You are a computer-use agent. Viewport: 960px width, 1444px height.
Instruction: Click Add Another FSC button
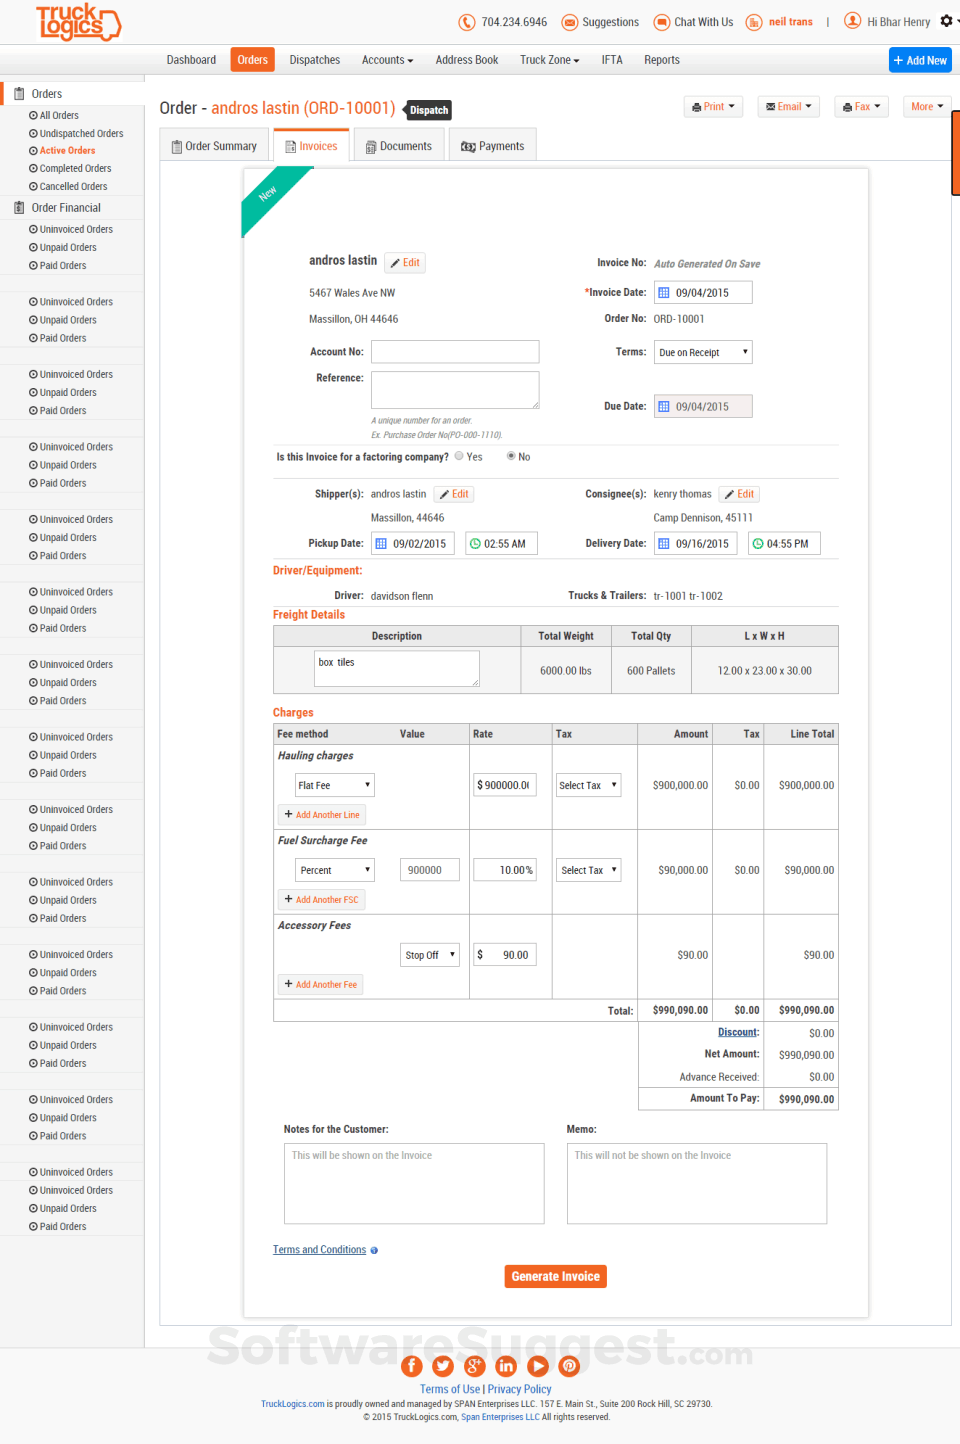[321, 900]
